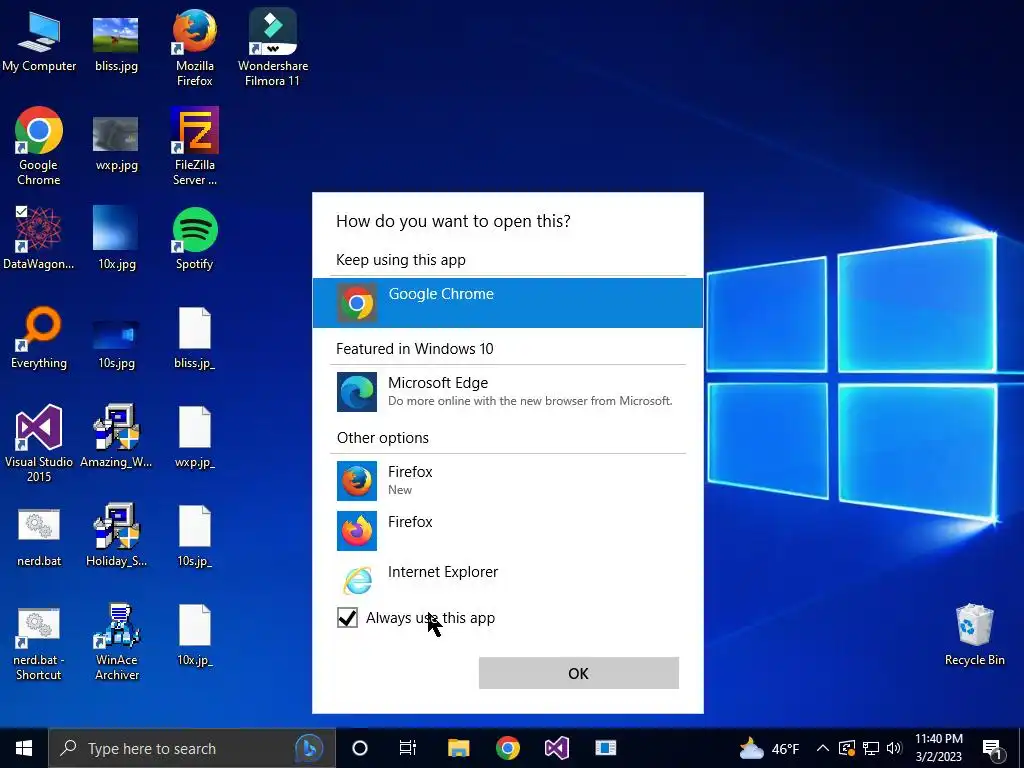The width and height of the screenshot is (1024, 768).
Task: Select the nerd.bat file icon
Action: pos(39,537)
